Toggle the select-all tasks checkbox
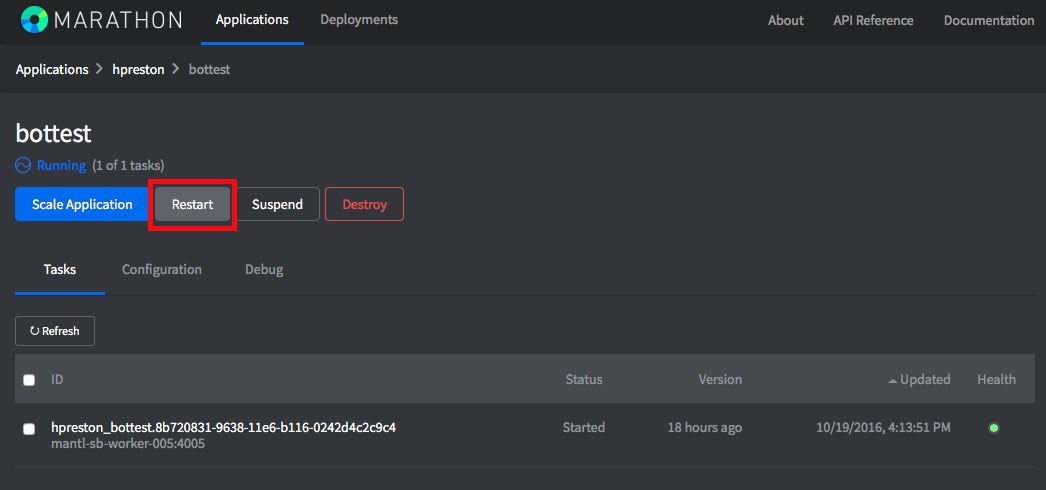 pos(29,380)
